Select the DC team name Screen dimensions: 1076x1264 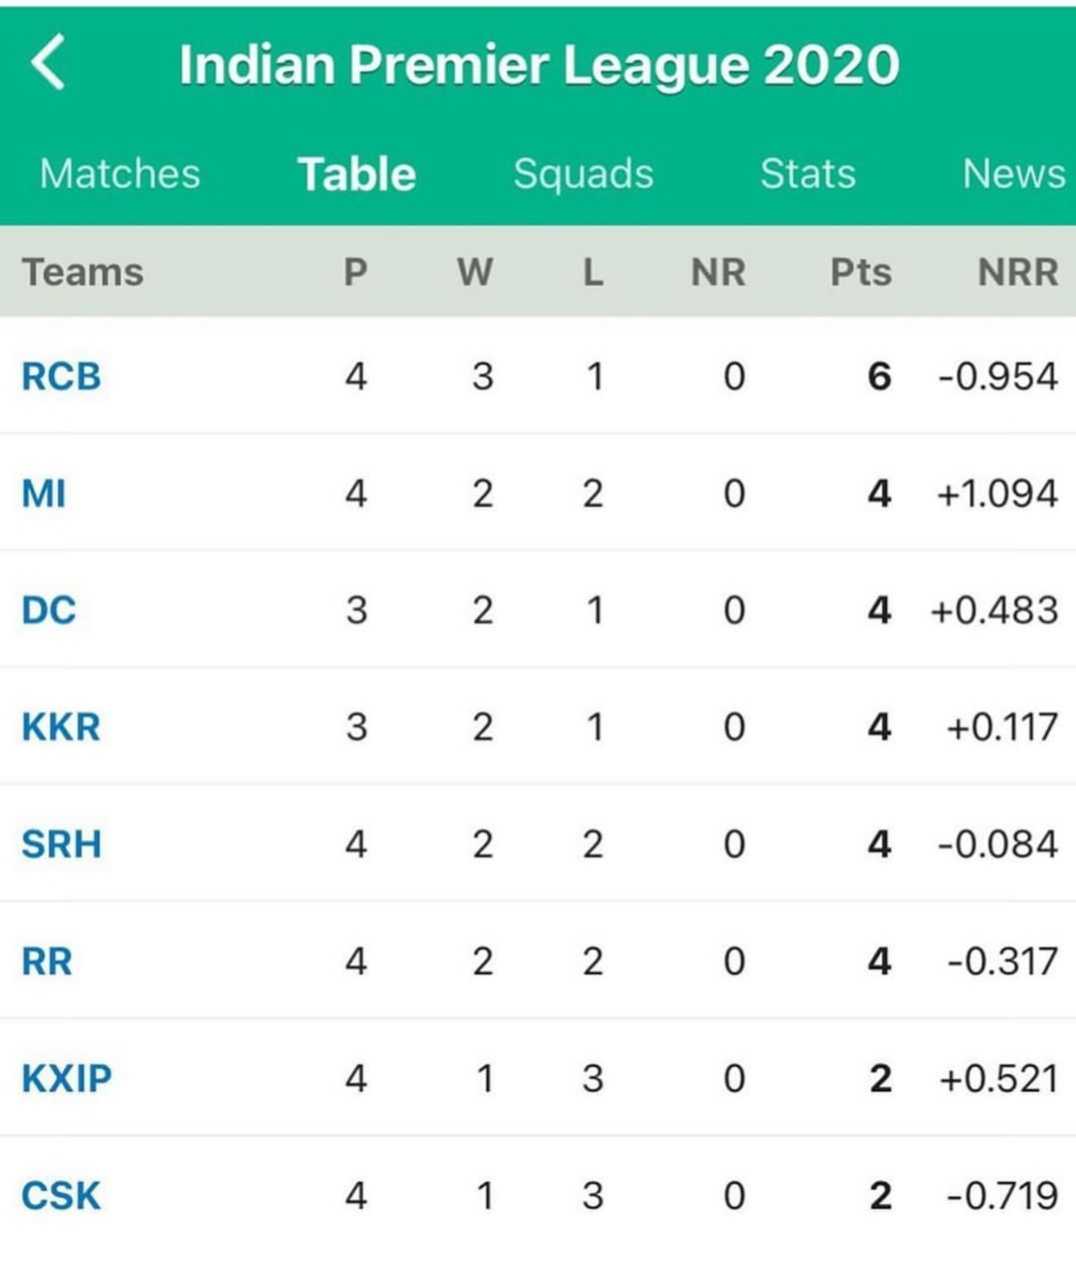click(49, 610)
